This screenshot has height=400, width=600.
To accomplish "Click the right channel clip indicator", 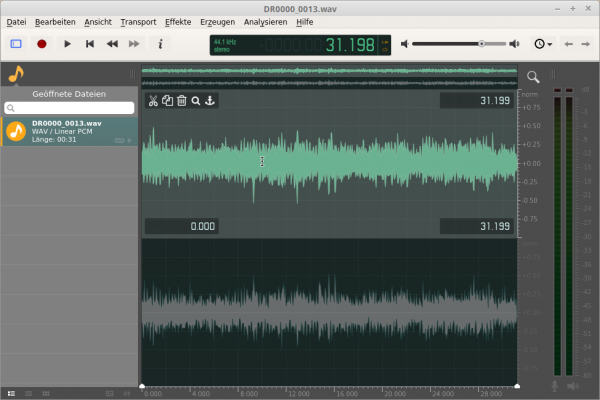I will (569, 90).
